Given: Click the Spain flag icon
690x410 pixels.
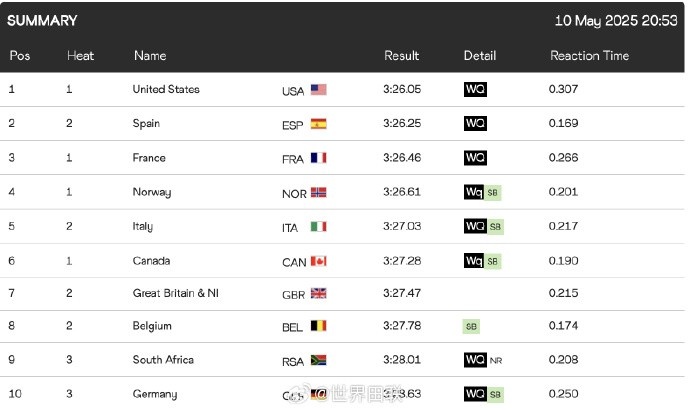Looking at the screenshot, I should pos(318,124).
